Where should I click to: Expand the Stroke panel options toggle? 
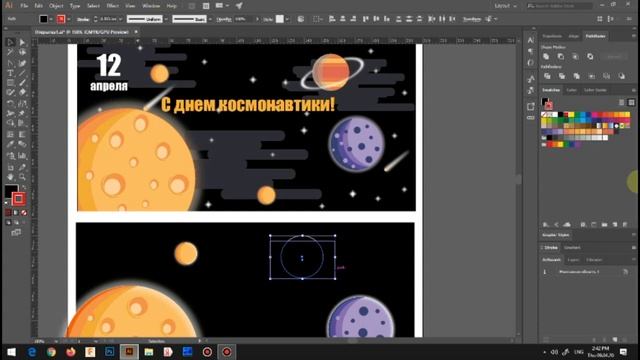542,247
